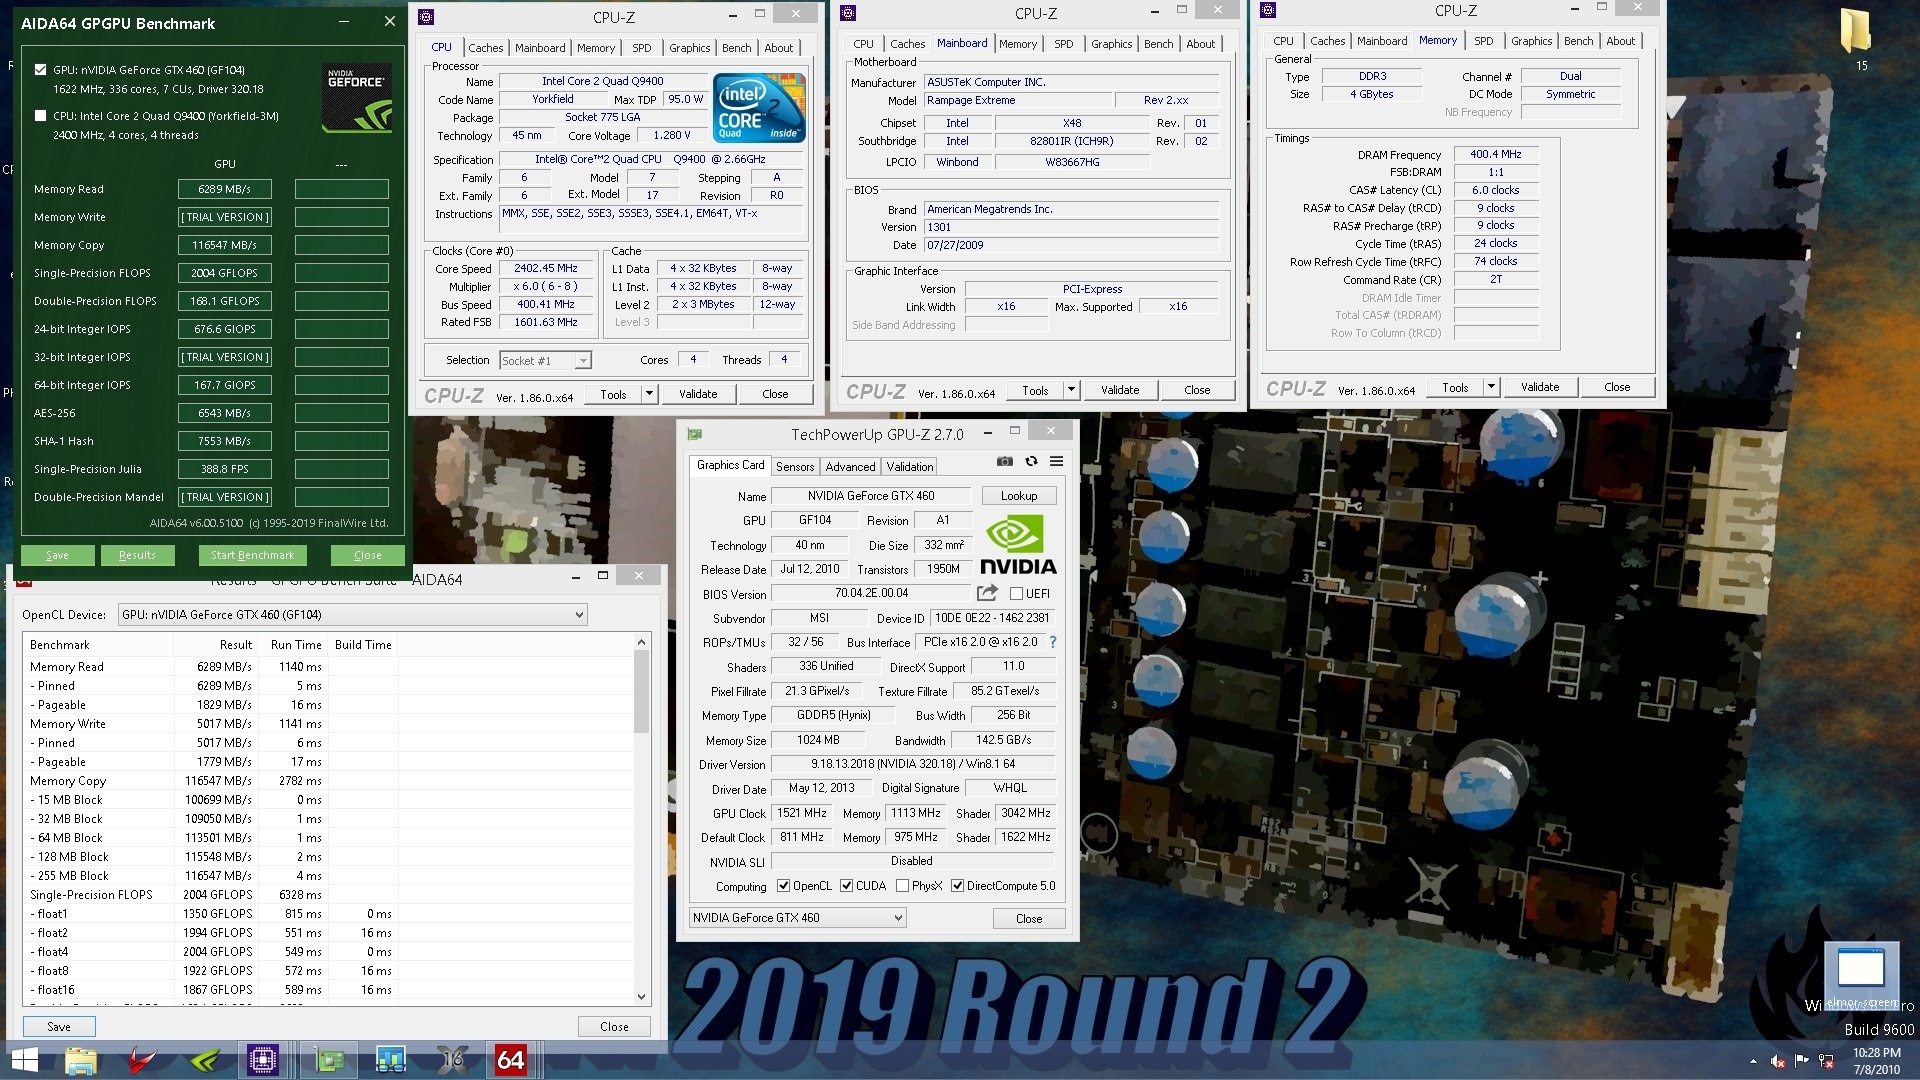1920x1080 pixels.
Task: Select the 'Single-Precision FLOPS' row in results list
Action: 328,895
